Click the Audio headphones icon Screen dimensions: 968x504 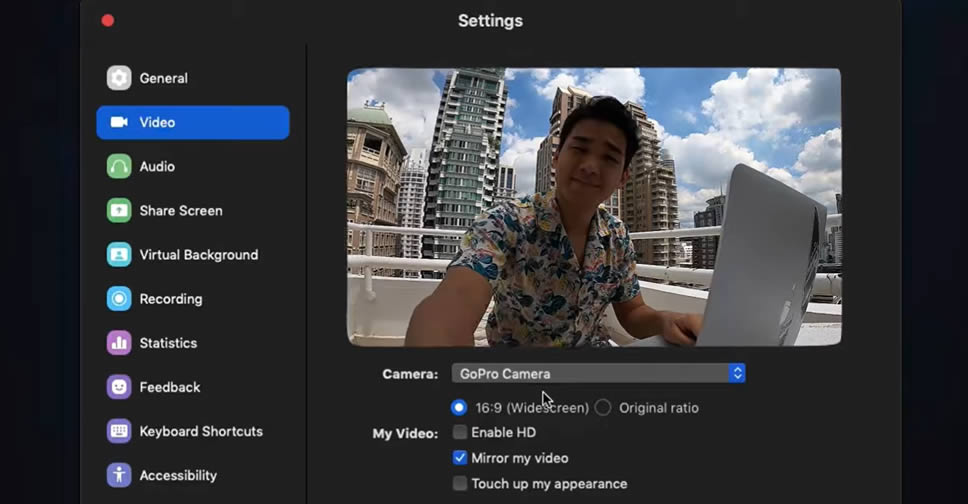point(119,166)
